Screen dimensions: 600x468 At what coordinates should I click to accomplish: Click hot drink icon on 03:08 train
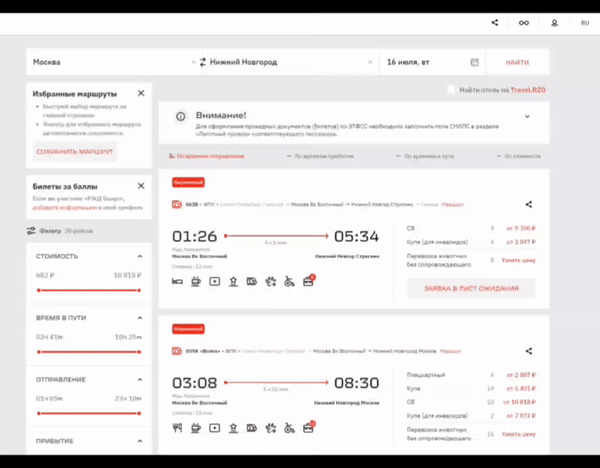coord(196,428)
